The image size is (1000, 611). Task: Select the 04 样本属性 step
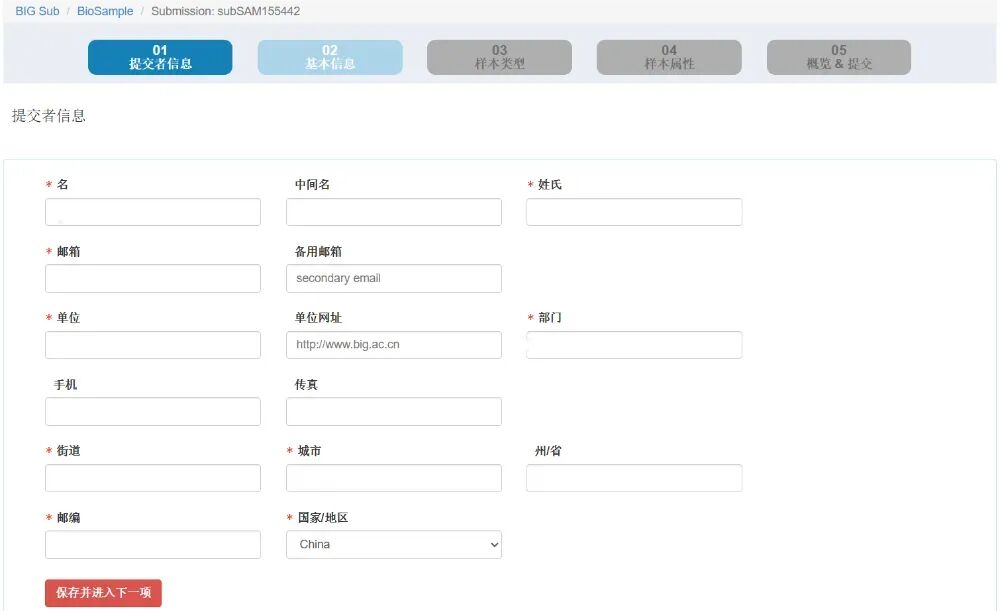669,57
